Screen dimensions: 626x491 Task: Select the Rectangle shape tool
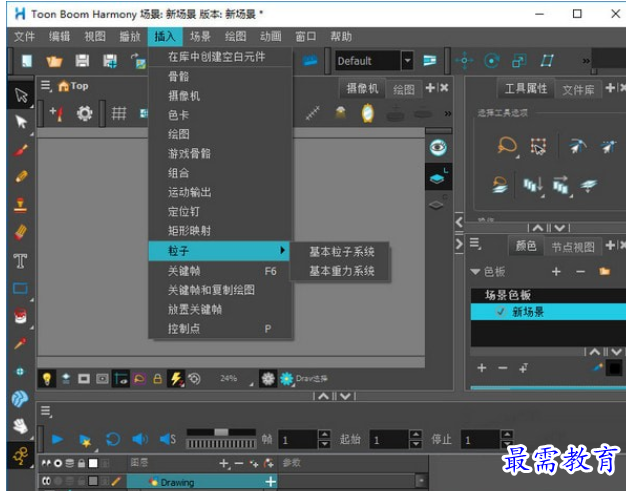coord(21,288)
